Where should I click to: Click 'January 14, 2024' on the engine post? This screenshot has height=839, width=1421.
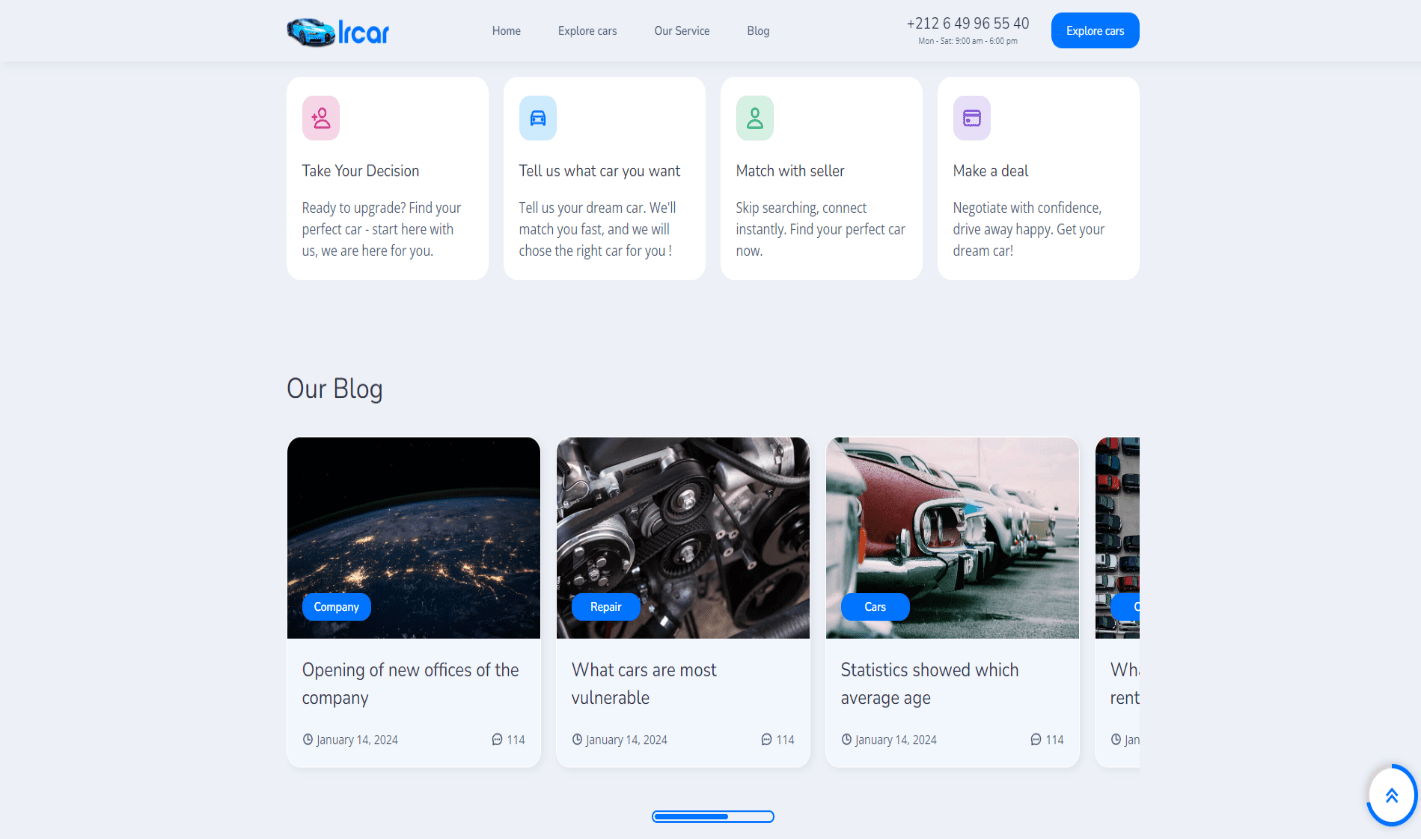(627, 740)
